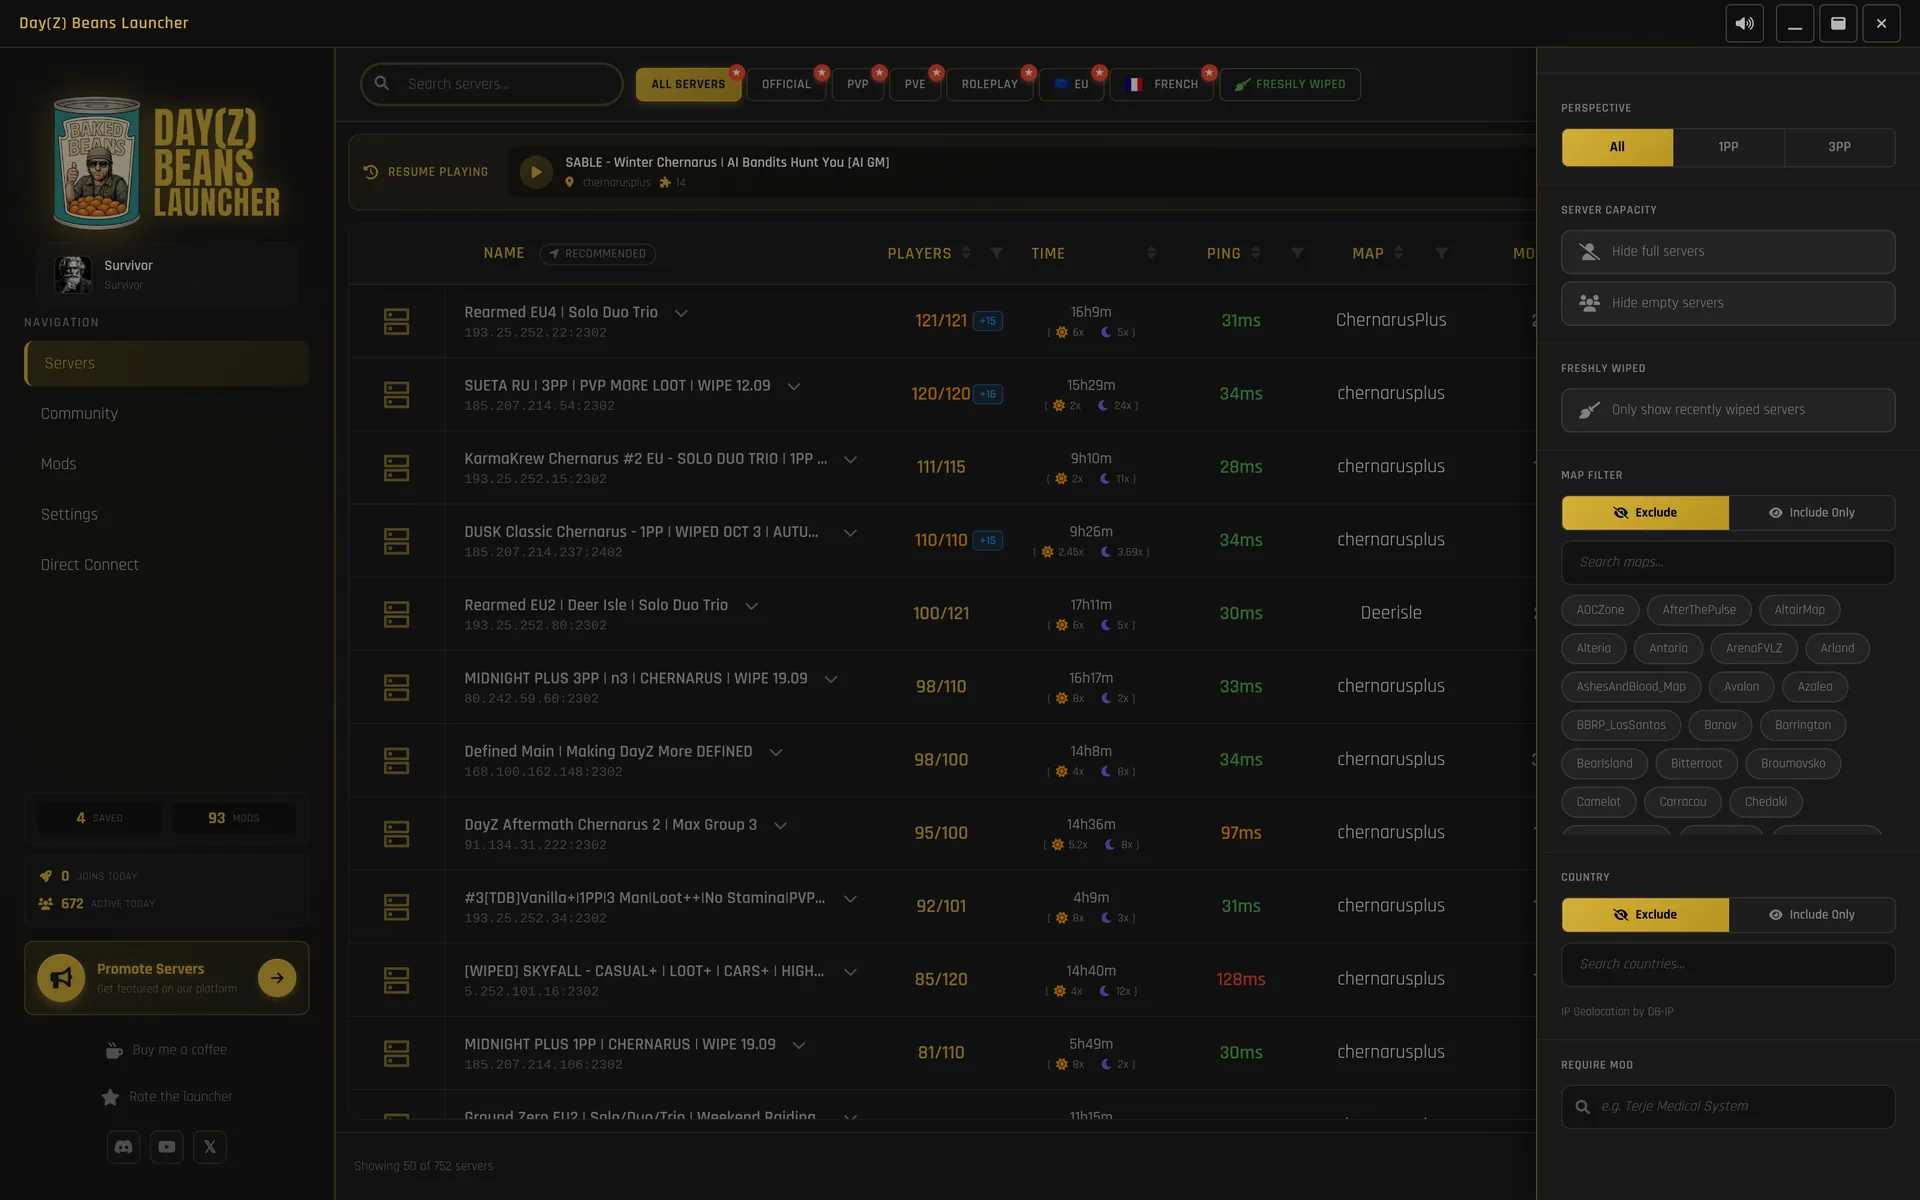
Task: Toggle Hide full servers option
Action: coord(1727,252)
